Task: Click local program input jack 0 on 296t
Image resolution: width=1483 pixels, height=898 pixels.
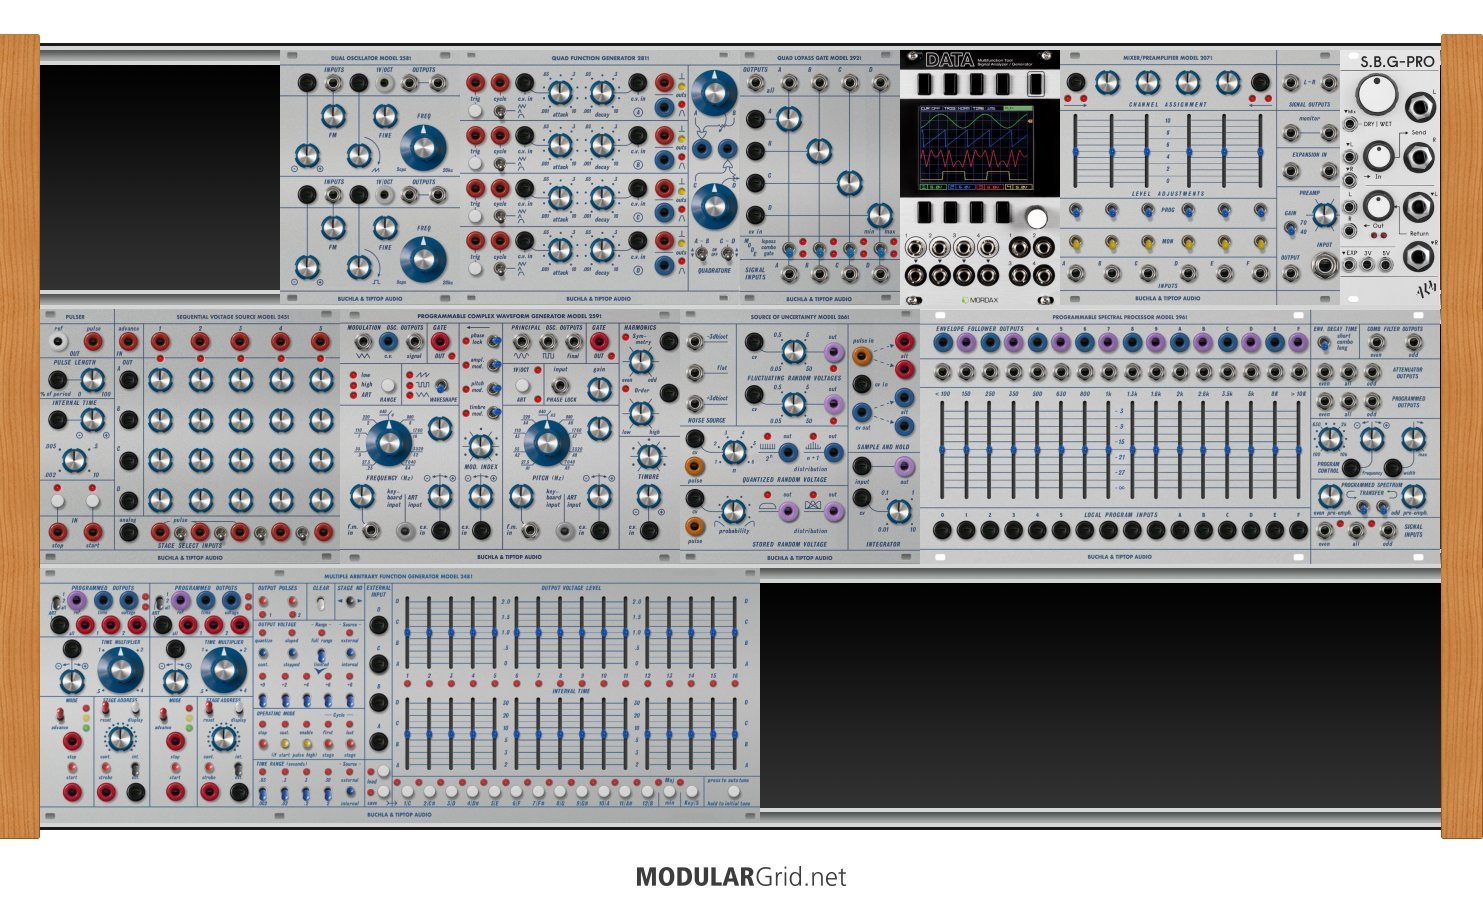Action: (x=941, y=531)
